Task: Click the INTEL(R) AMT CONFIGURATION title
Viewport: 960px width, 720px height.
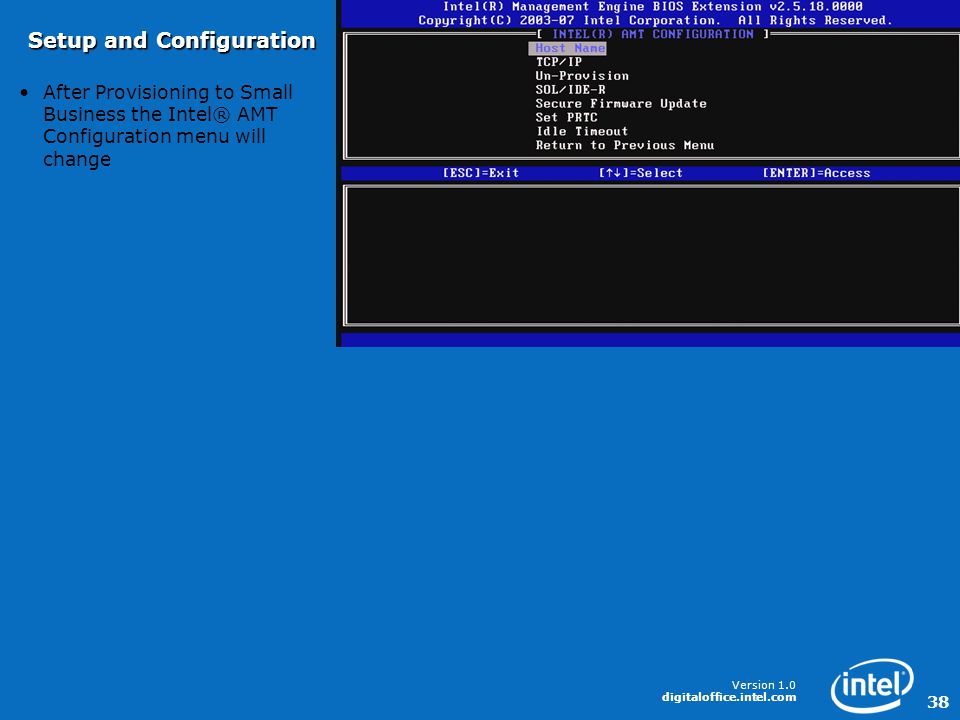Action: [x=653, y=34]
